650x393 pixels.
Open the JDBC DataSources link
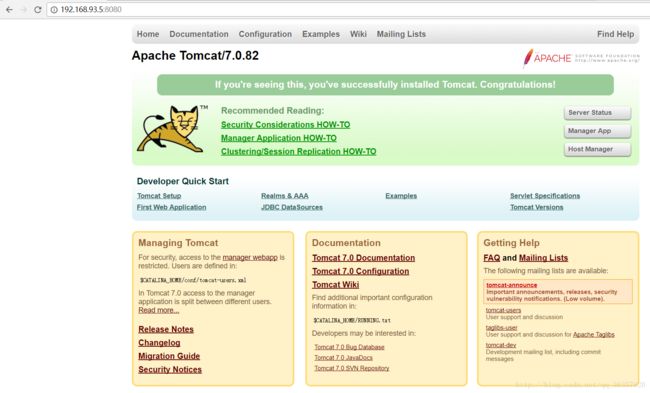[x=292, y=207]
